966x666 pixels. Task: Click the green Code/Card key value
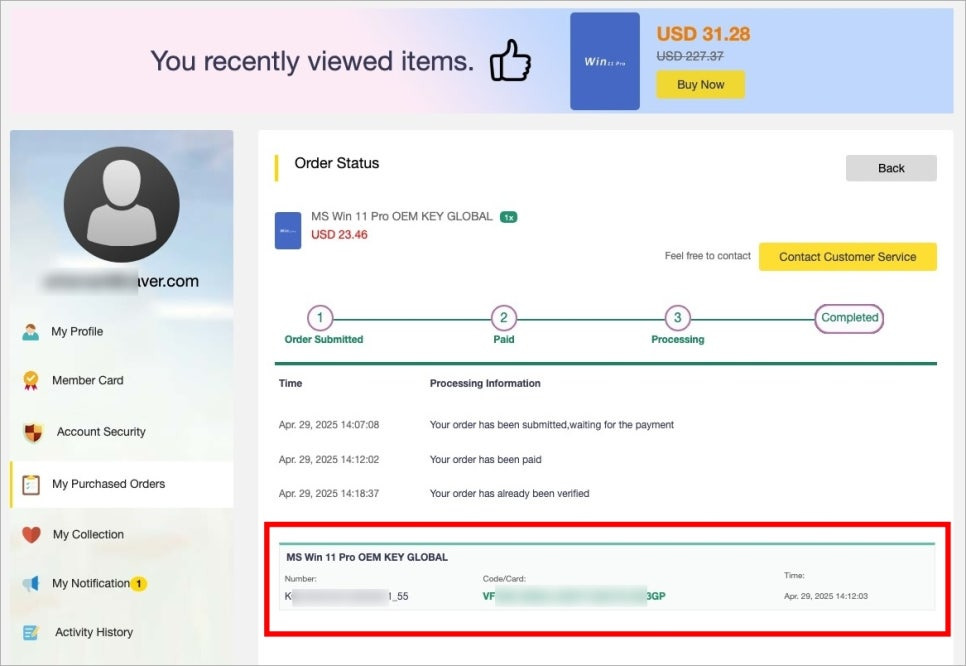pyautogui.click(x=574, y=596)
